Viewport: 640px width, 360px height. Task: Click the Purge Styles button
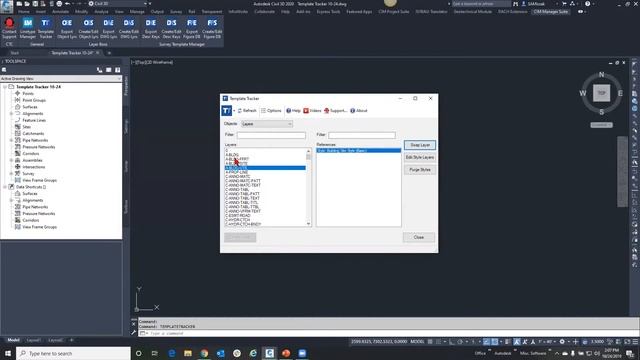click(420, 169)
